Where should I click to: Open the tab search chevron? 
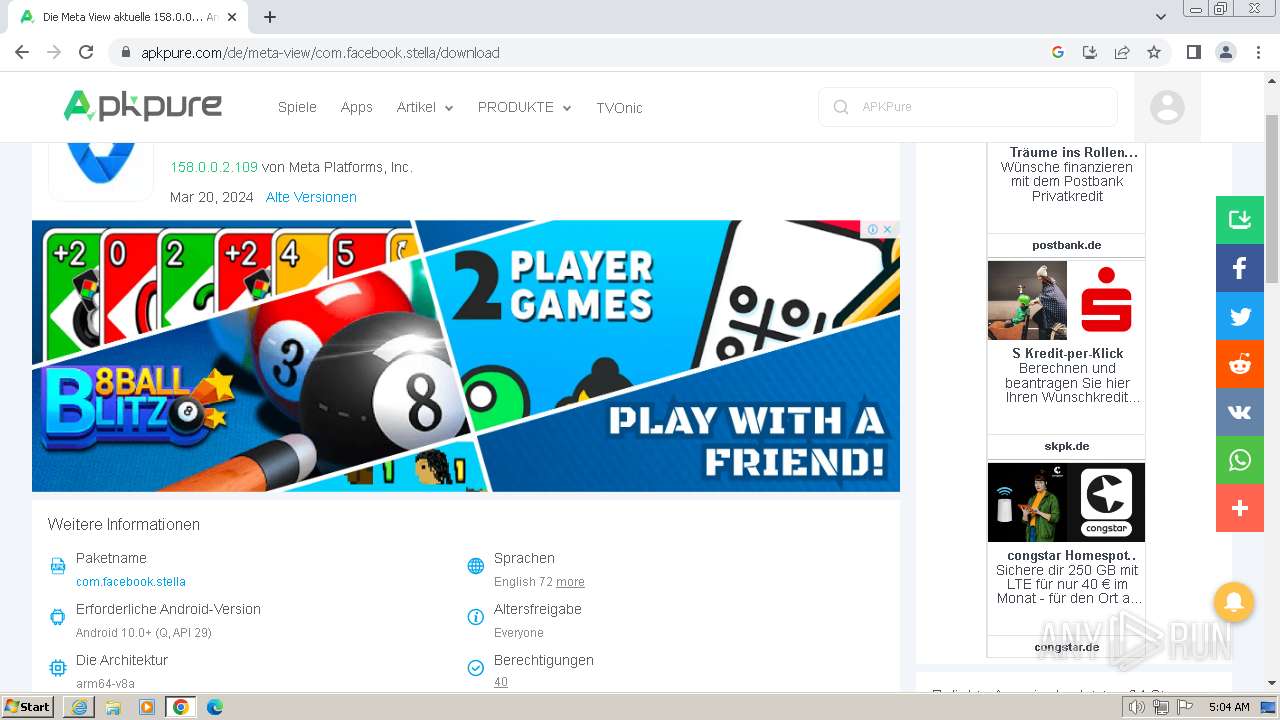click(x=1161, y=17)
